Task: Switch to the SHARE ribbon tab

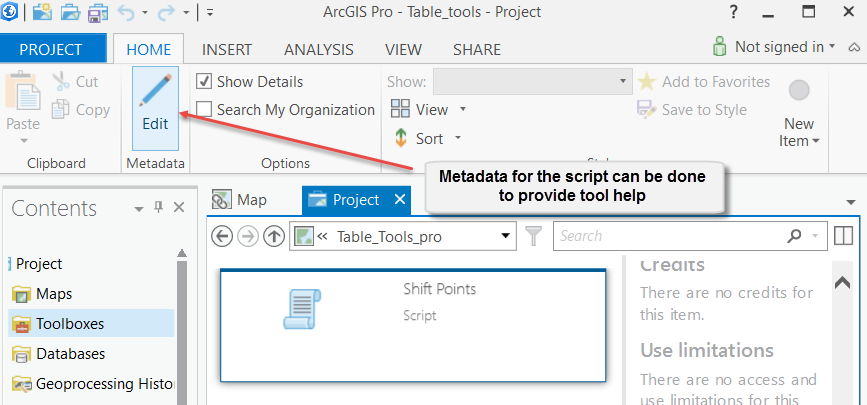Action: click(477, 49)
